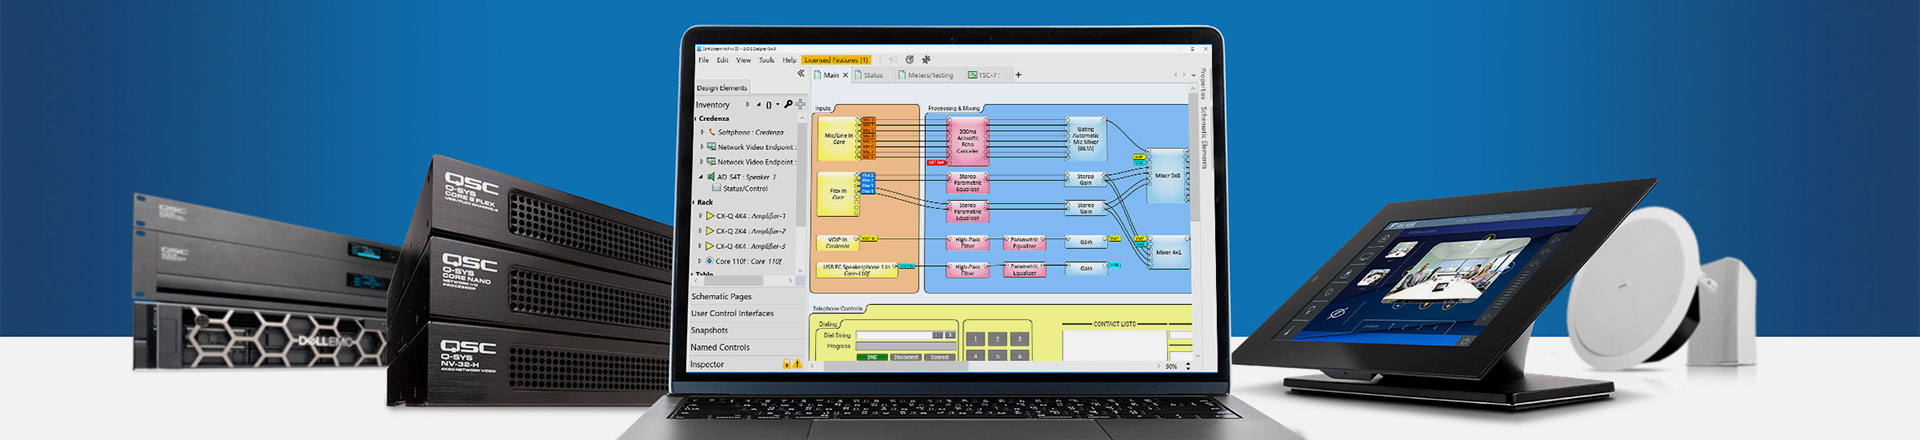Click the search magnifier icon in Inventory
The height and width of the screenshot is (440, 1920).
click(788, 104)
